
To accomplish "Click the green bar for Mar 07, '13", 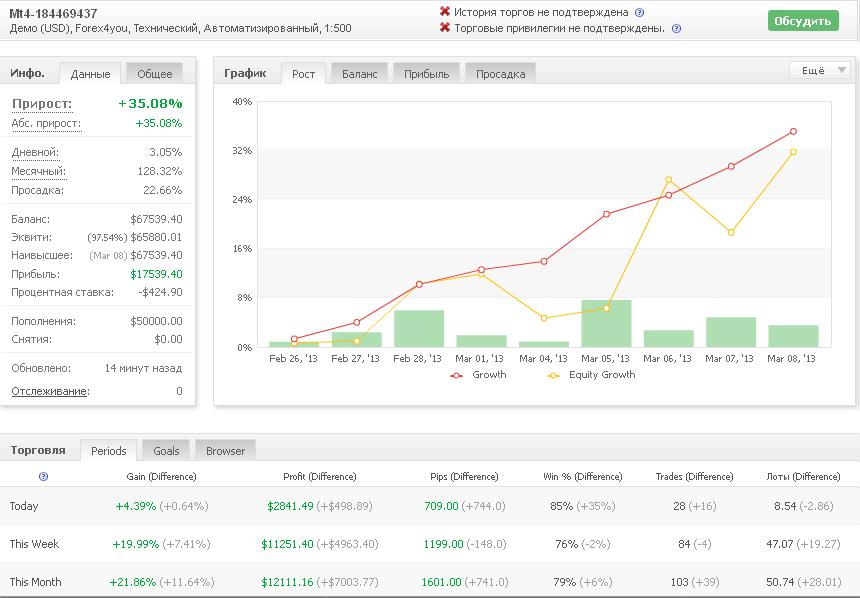I will 731,332.
